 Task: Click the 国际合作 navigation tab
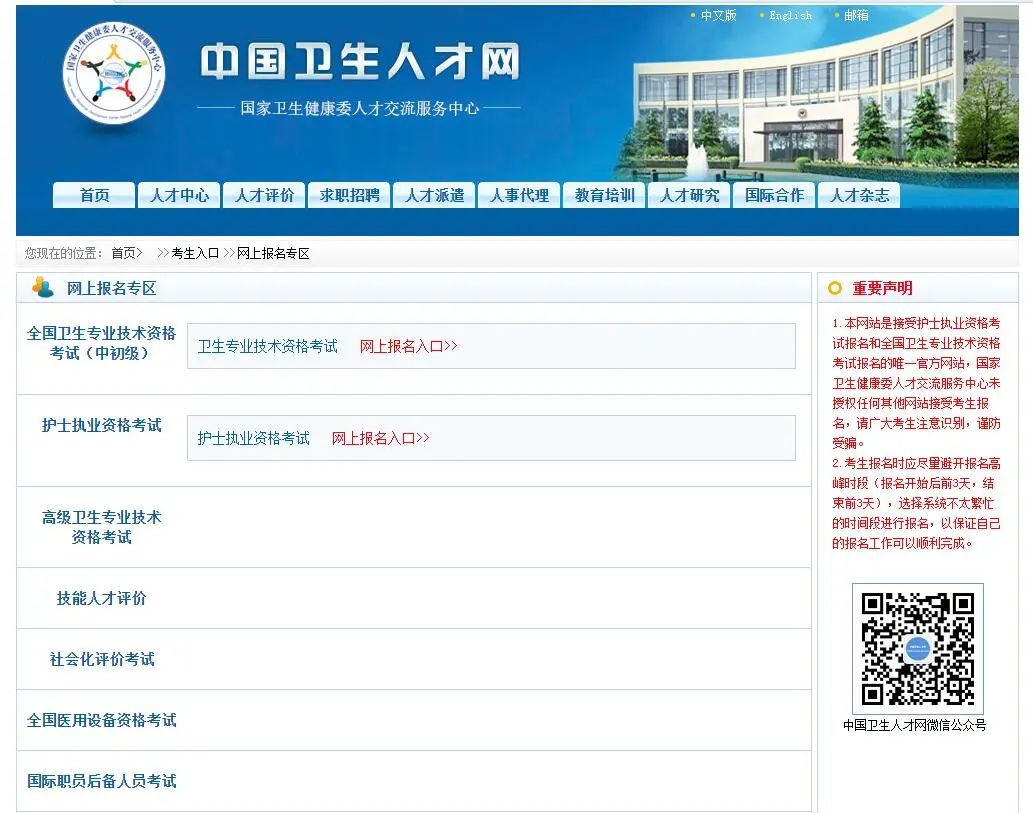pyautogui.click(x=775, y=195)
